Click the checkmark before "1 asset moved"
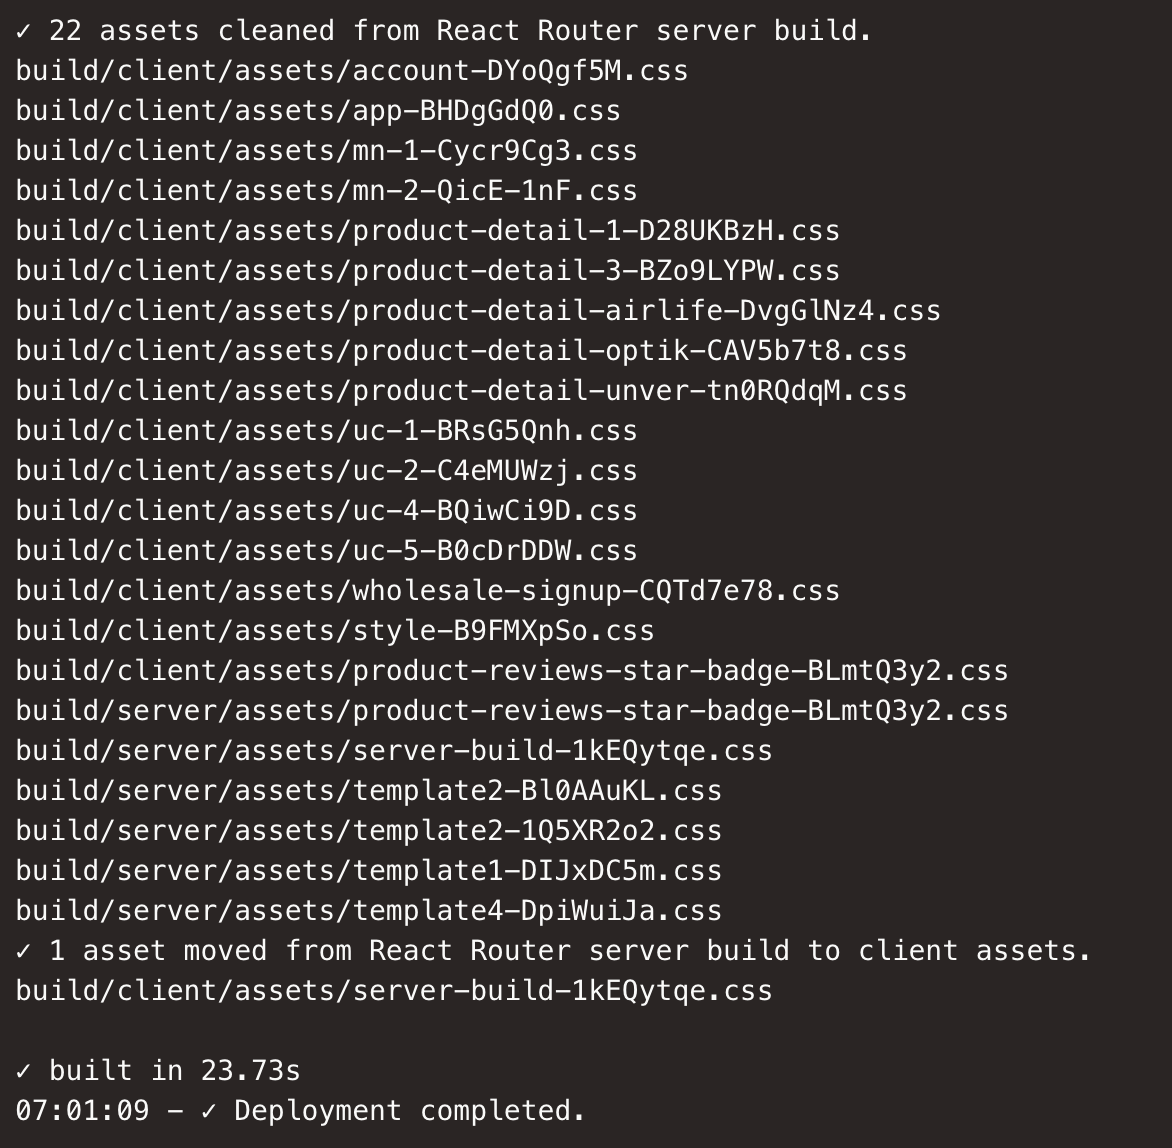Viewport: 1172px width, 1148px height. 24,951
